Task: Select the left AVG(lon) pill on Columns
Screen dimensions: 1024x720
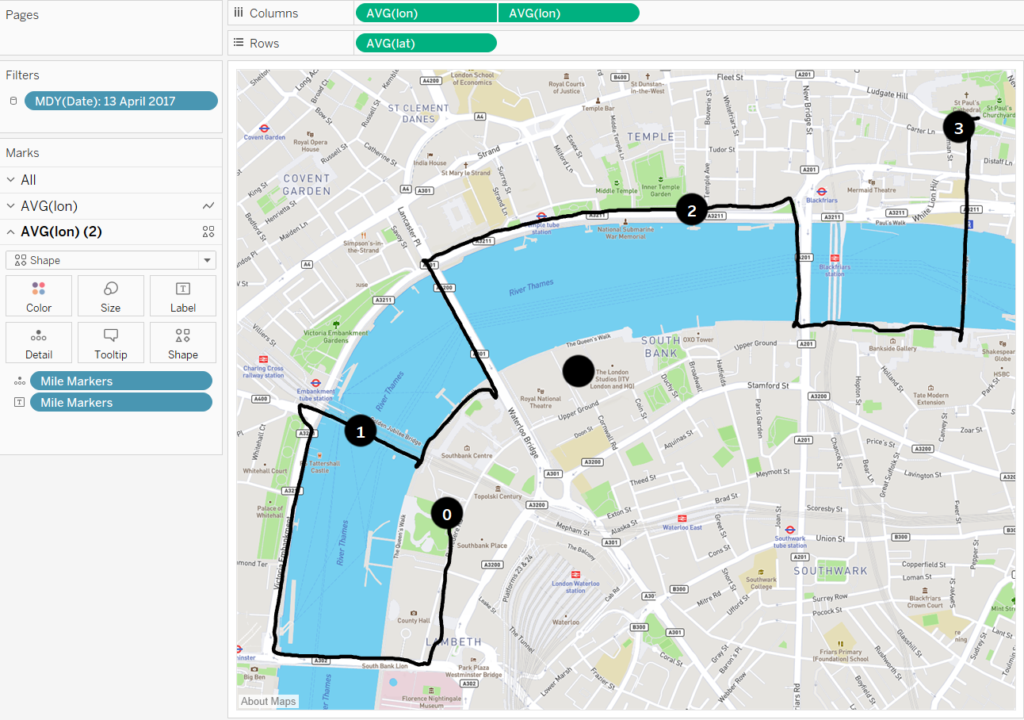Action: tap(426, 13)
